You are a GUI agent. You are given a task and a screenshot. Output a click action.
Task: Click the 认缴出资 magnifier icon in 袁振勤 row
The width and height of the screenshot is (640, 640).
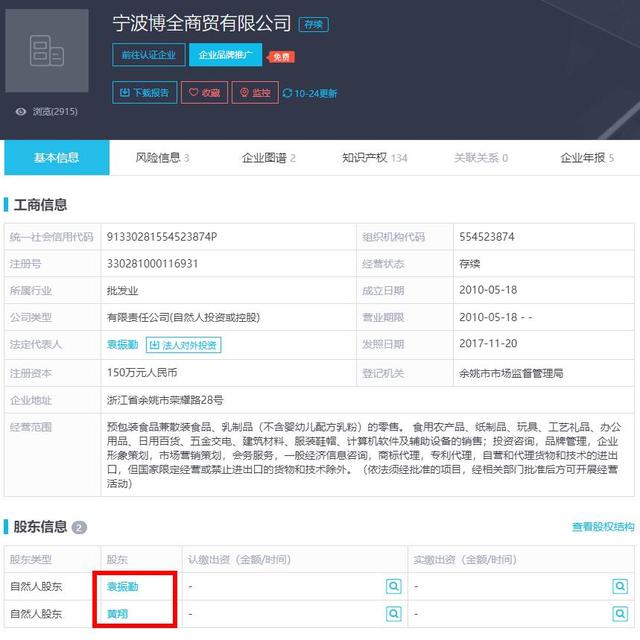[393, 586]
